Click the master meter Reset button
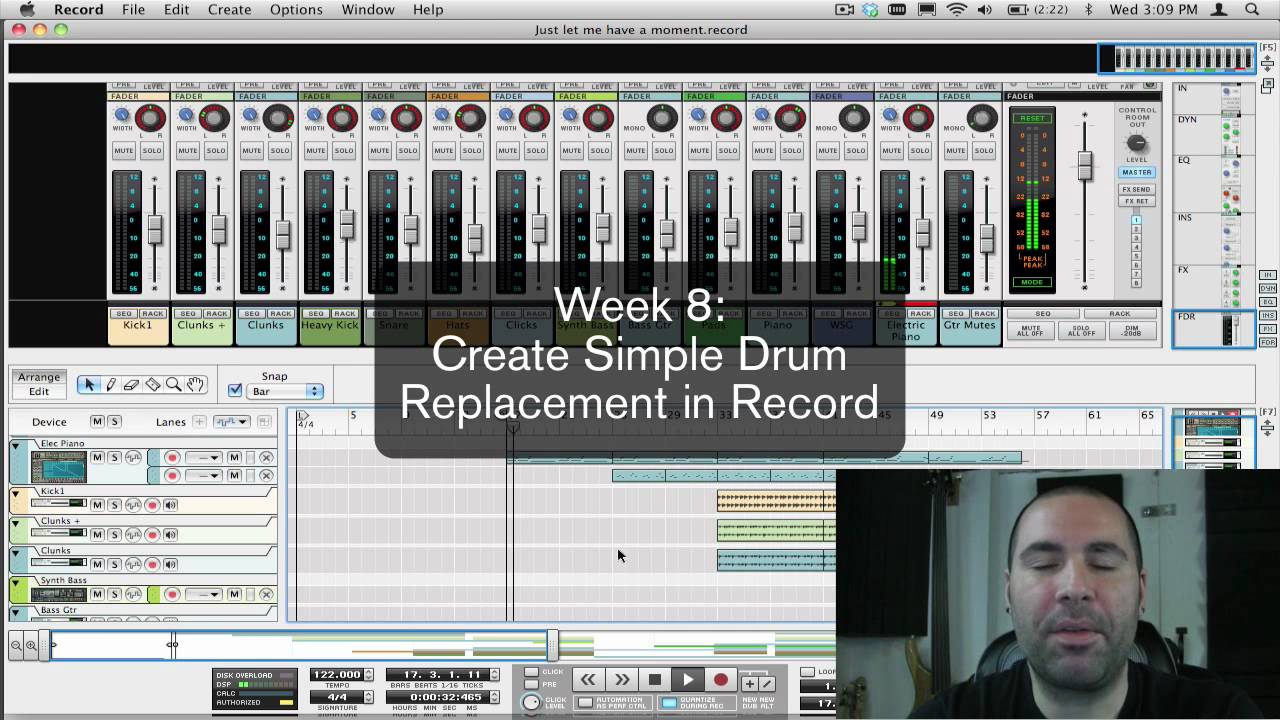 coord(1032,118)
